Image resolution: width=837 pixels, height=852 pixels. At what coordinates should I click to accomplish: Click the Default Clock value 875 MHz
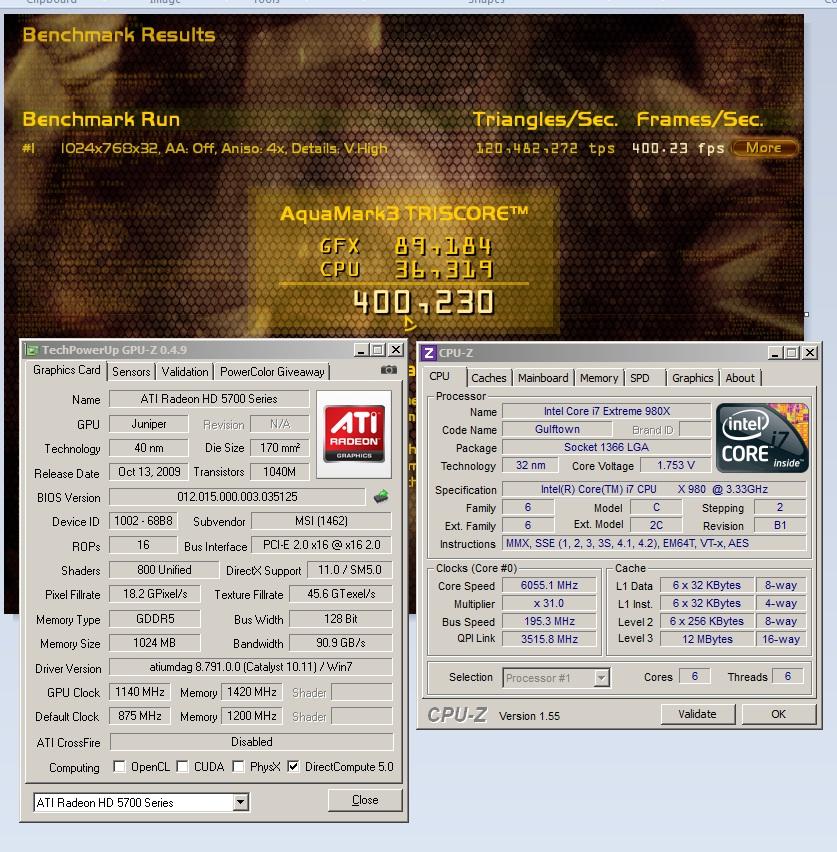(x=140, y=716)
